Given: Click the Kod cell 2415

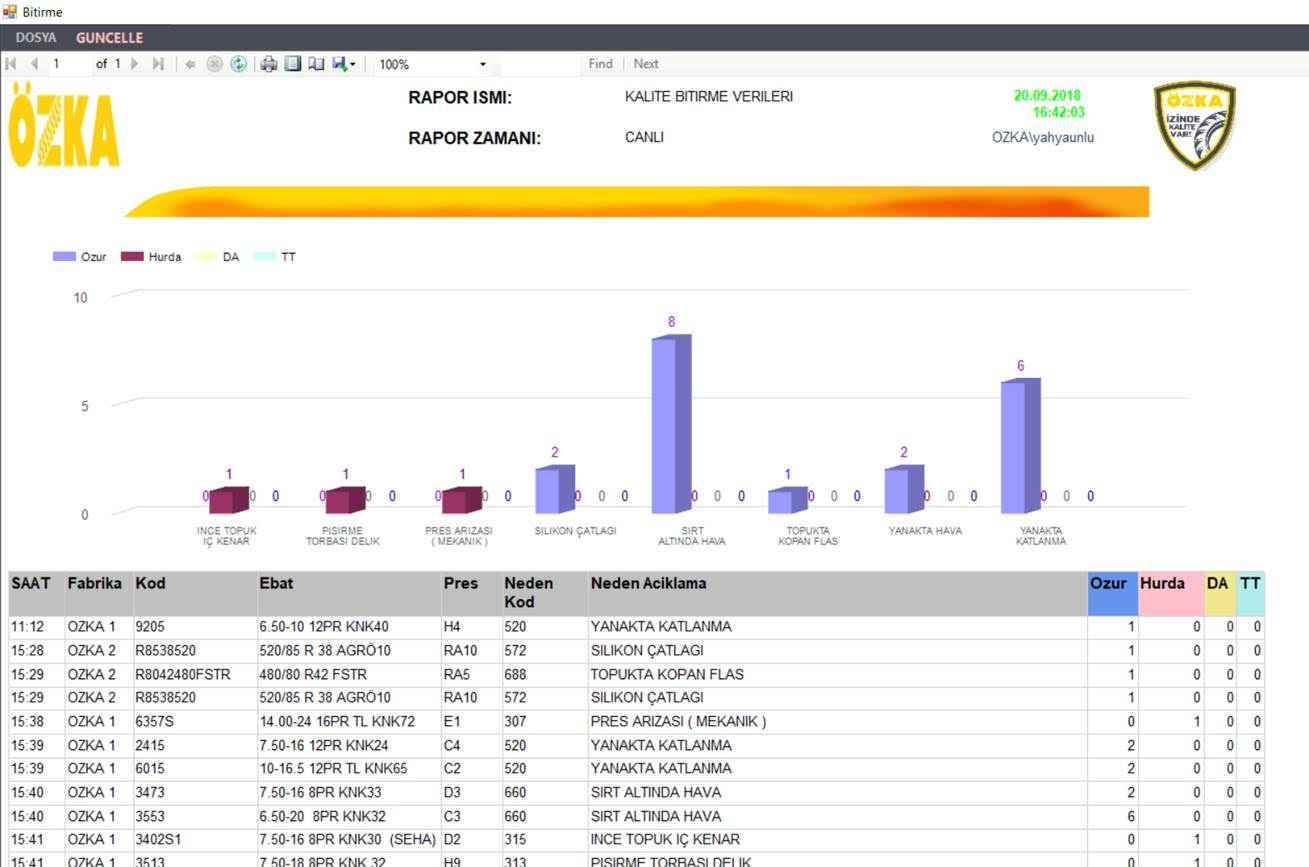Looking at the screenshot, I should (x=194, y=745).
